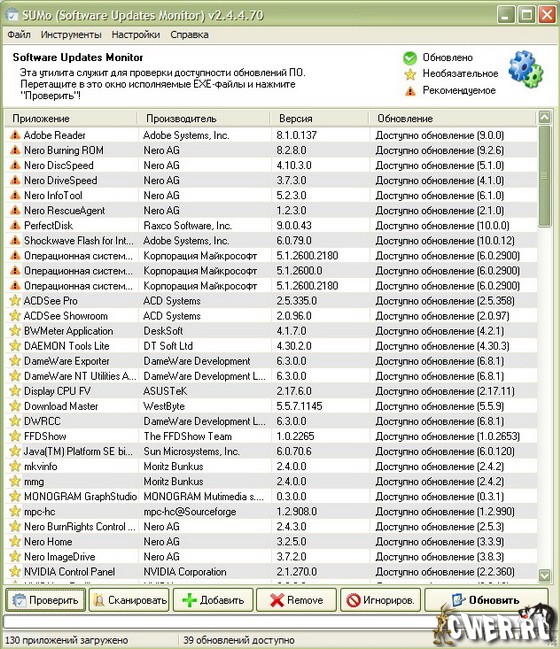Click version cell 5.5.7.1145
The width and height of the screenshot is (560, 649).
pos(299,406)
